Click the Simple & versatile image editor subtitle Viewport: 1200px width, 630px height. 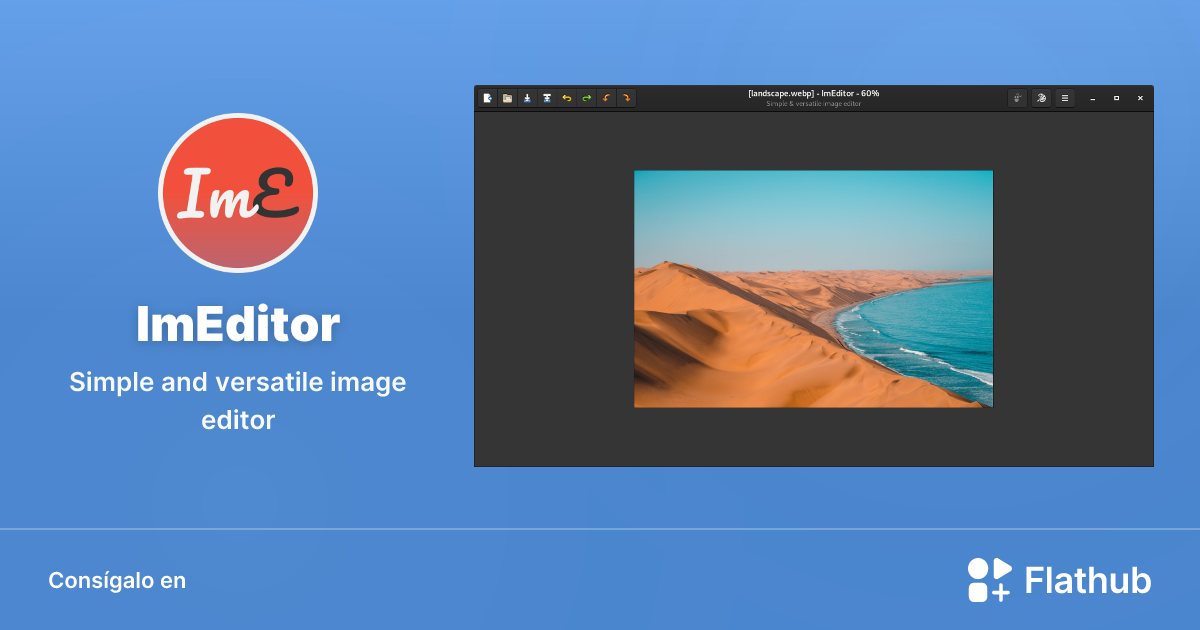[814, 102]
